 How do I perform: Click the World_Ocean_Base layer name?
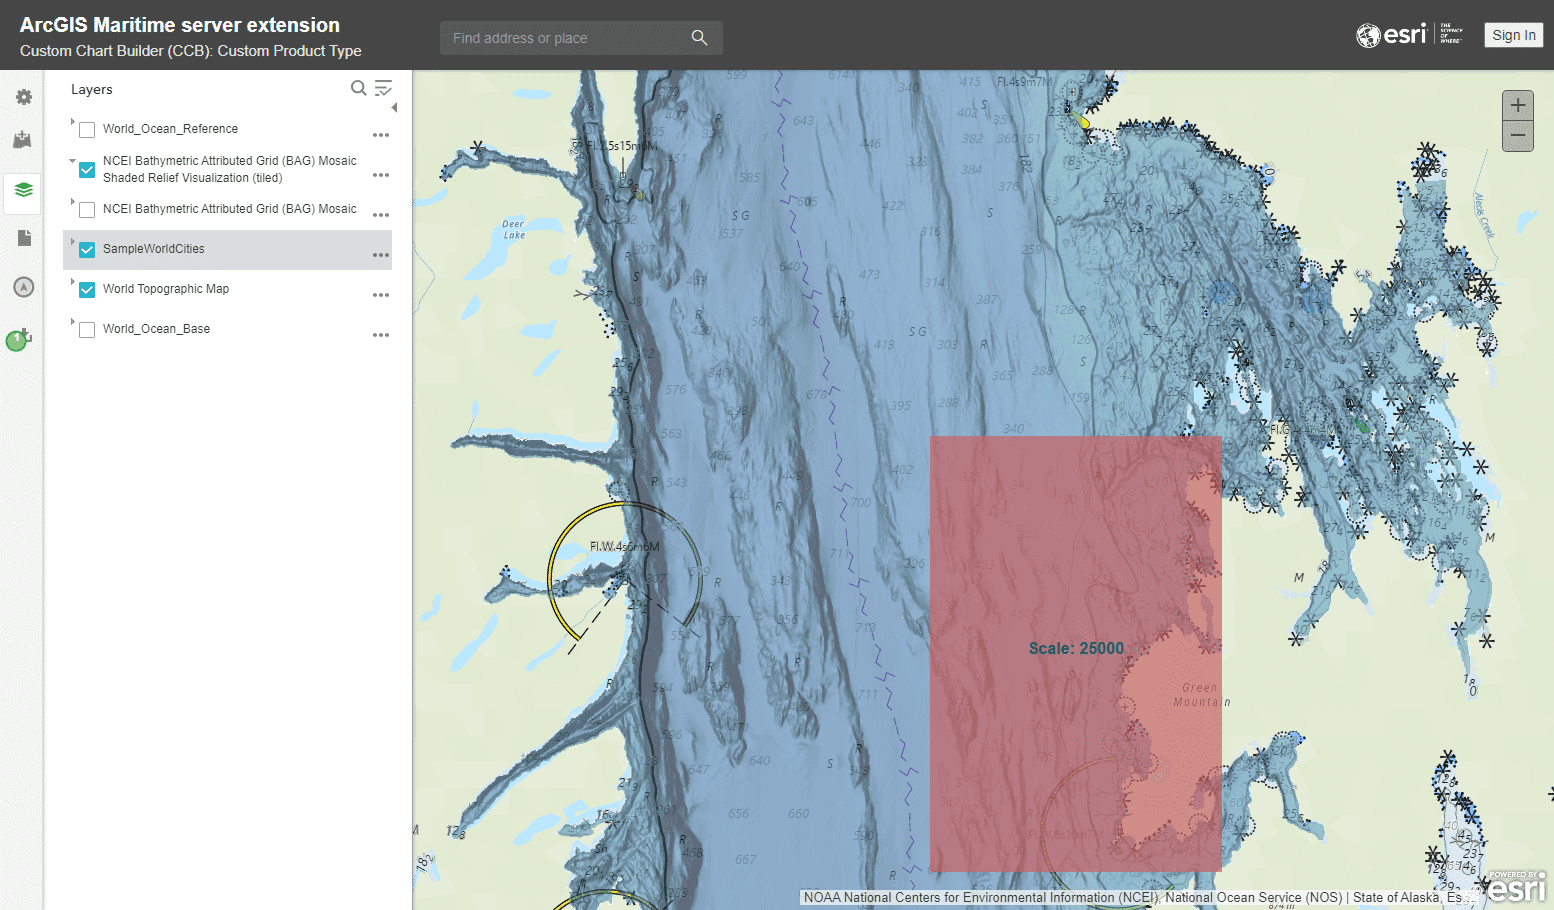[156, 329]
